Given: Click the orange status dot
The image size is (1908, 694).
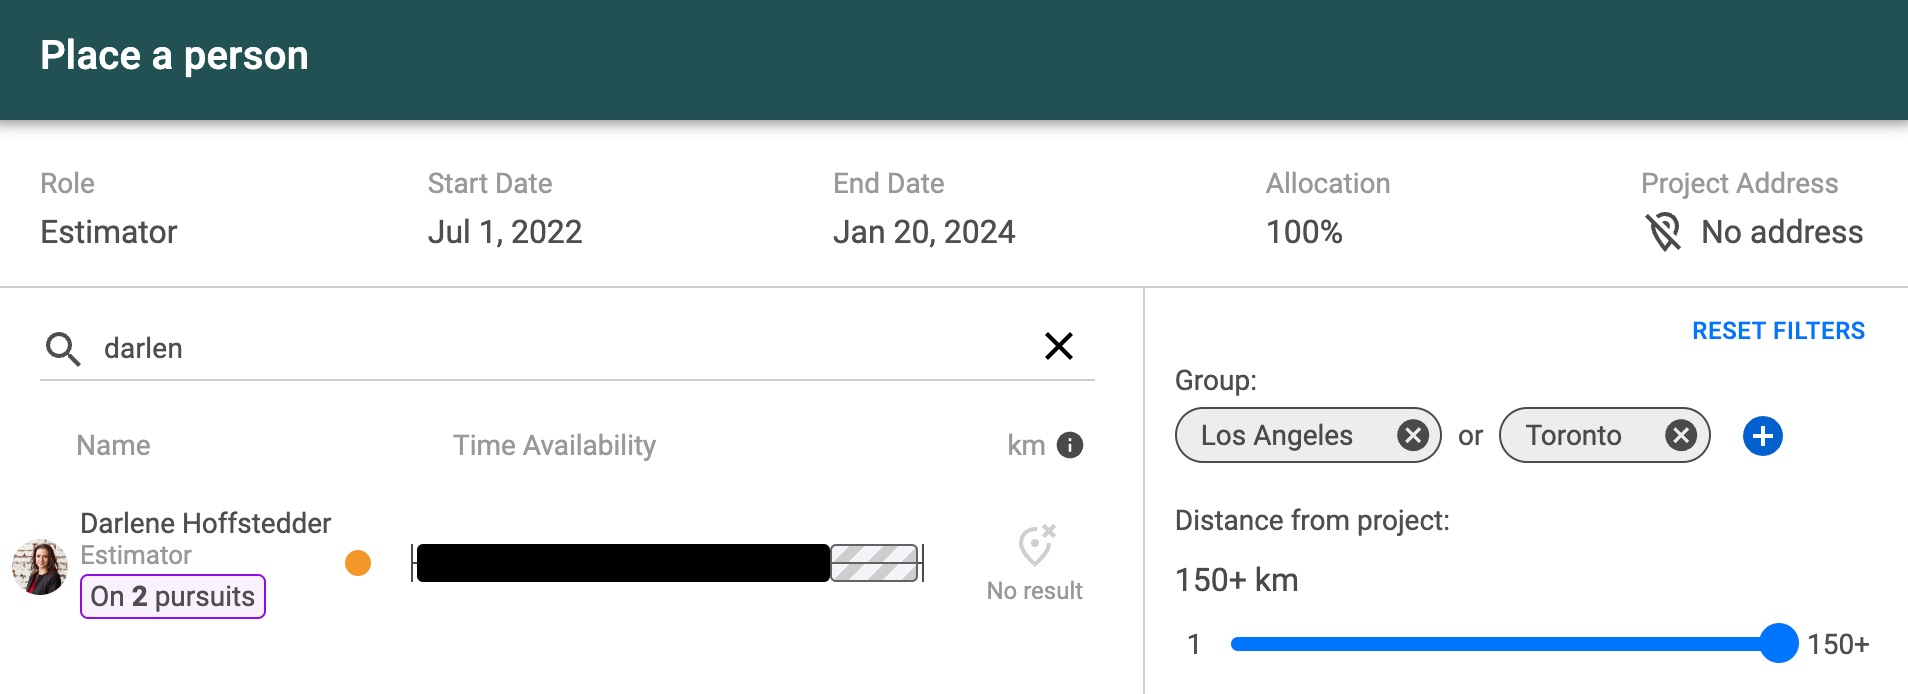Looking at the screenshot, I should (358, 563).
